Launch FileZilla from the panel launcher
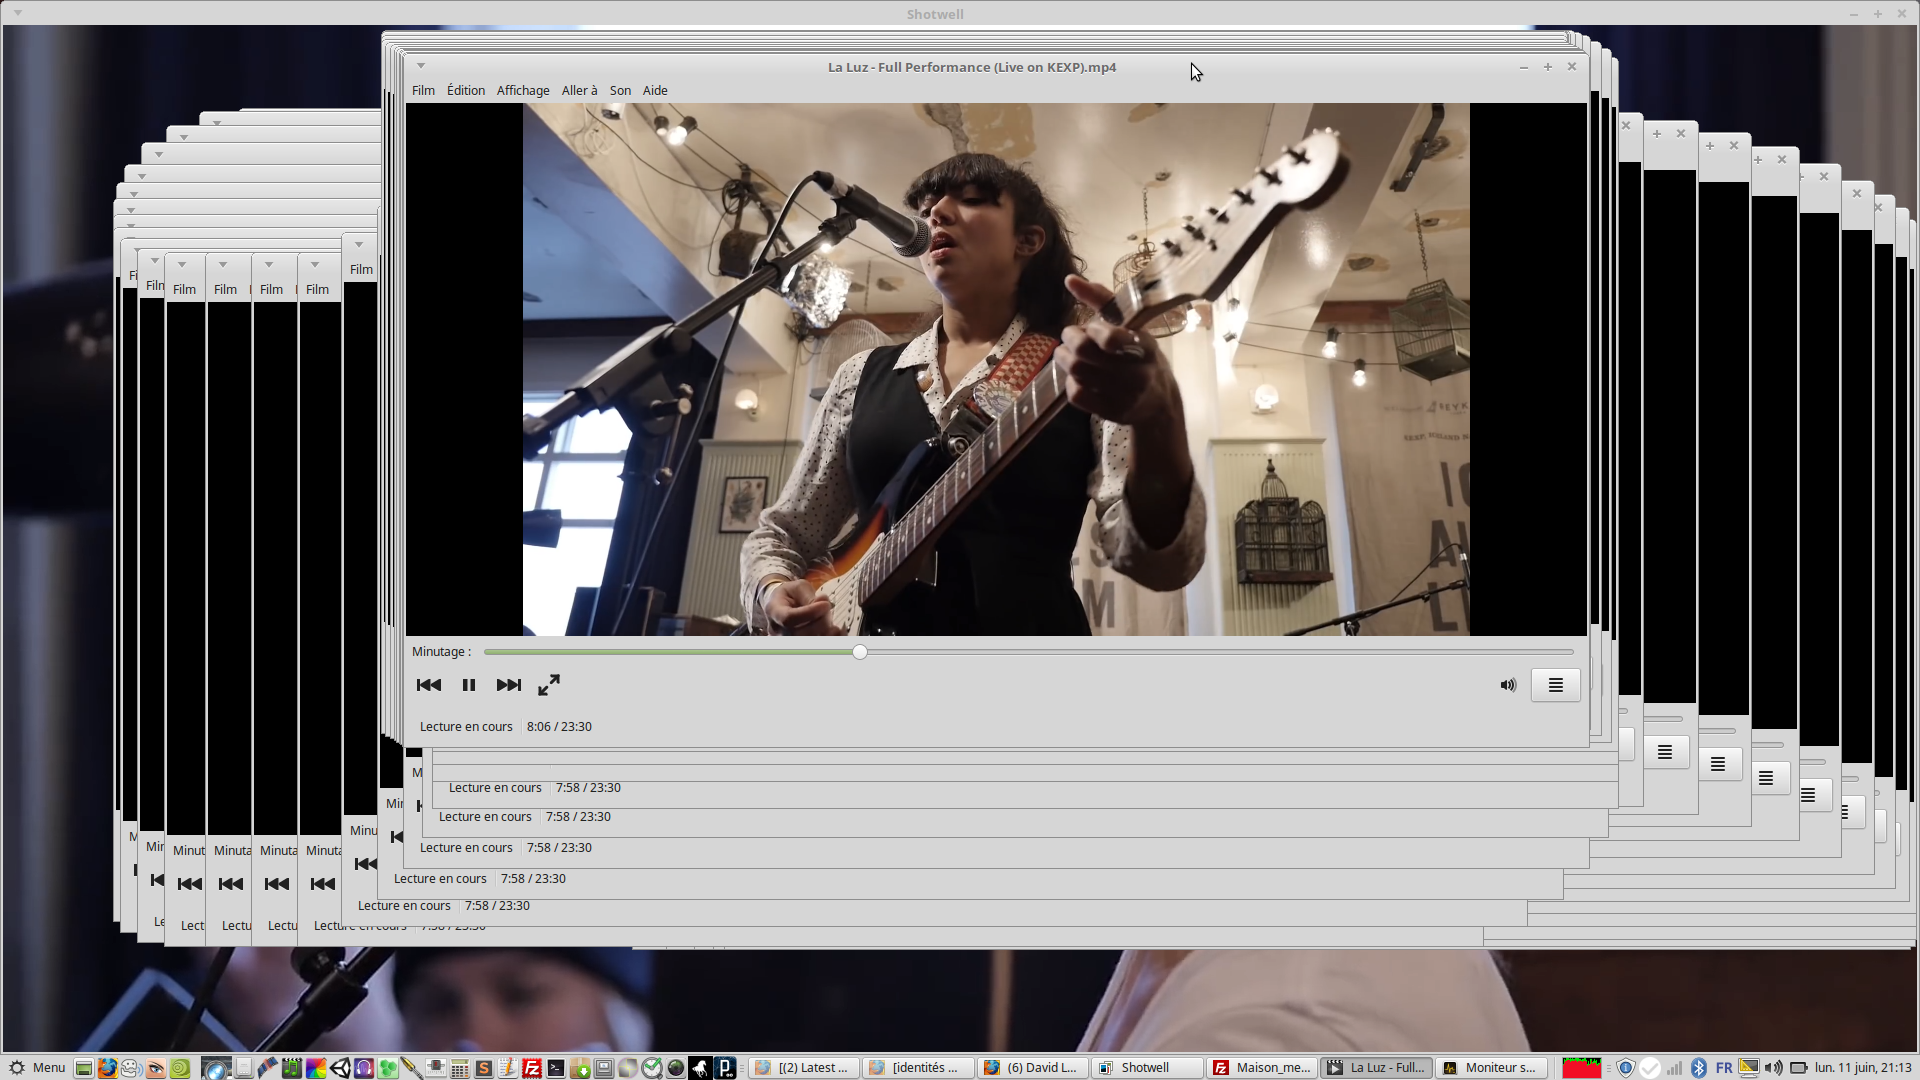 tap(532, 1068)
